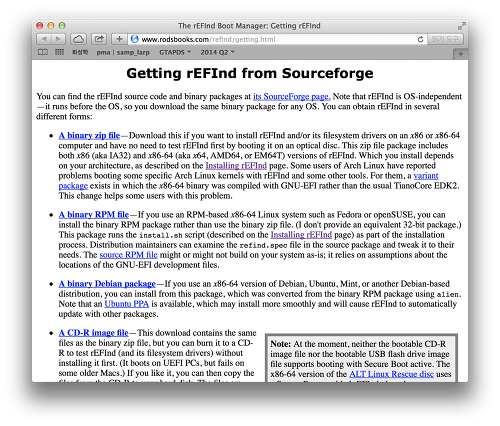Open the pma | samp_larp bookmark
The image size is (500, 426).
pos(123,52)
